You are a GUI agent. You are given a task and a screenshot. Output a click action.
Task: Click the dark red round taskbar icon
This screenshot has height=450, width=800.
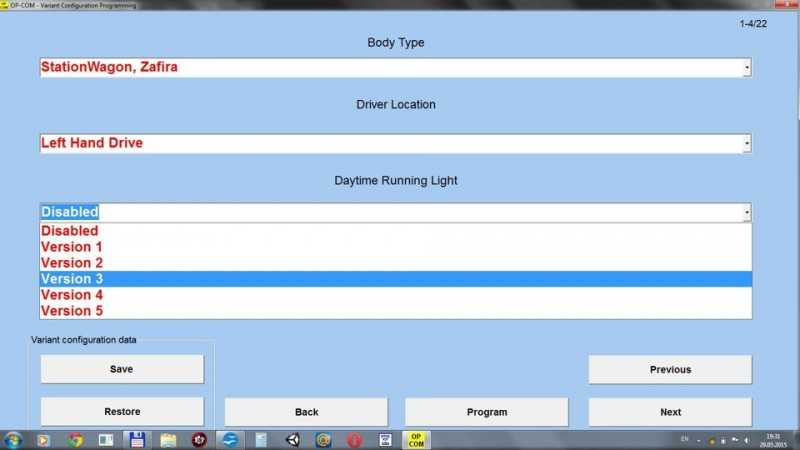pyautogui.click(x=199, y=440)
